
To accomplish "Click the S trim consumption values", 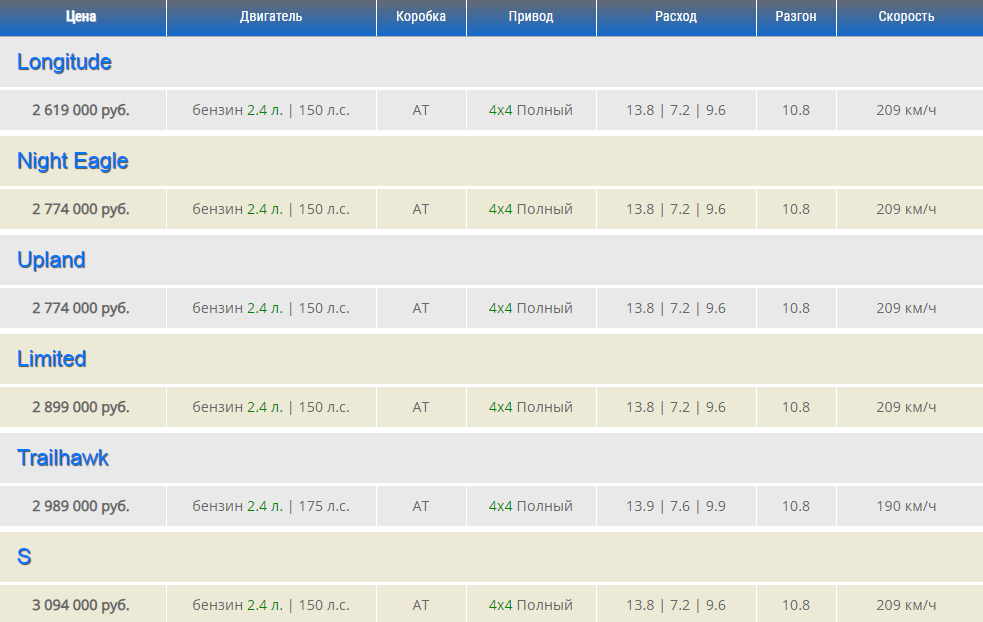I will (676, 606).
